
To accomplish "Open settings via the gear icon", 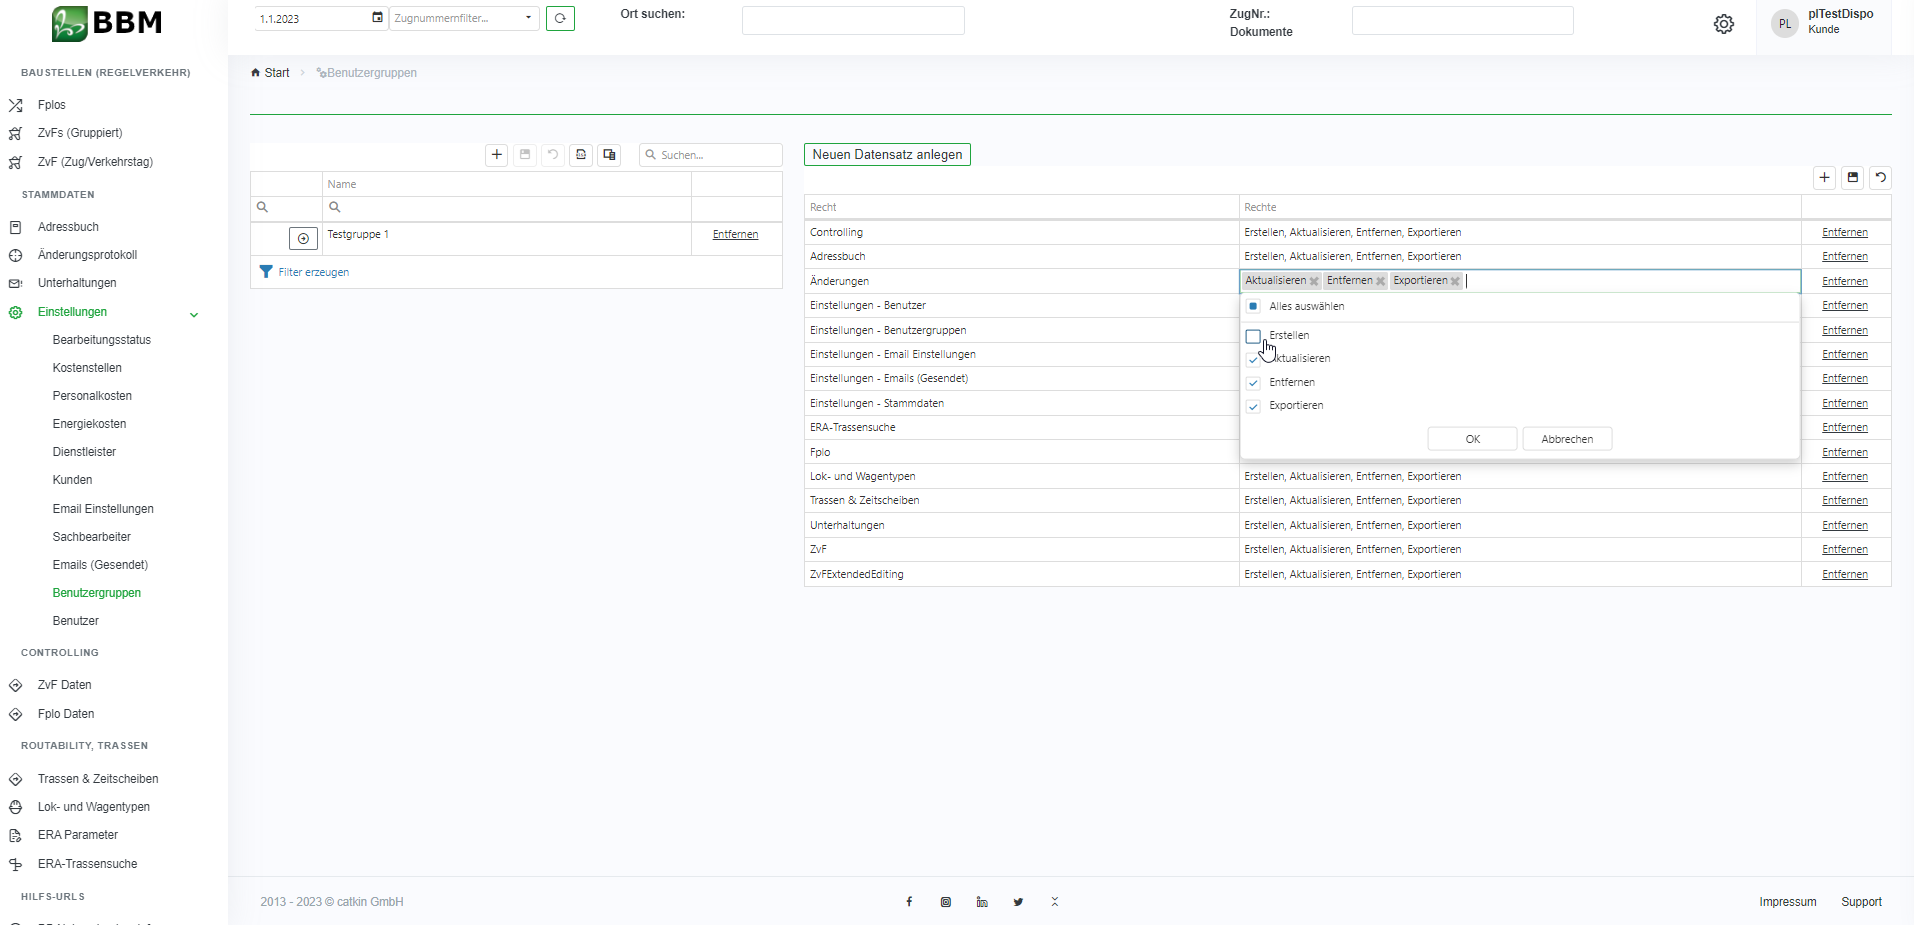I will [1723, 24].
